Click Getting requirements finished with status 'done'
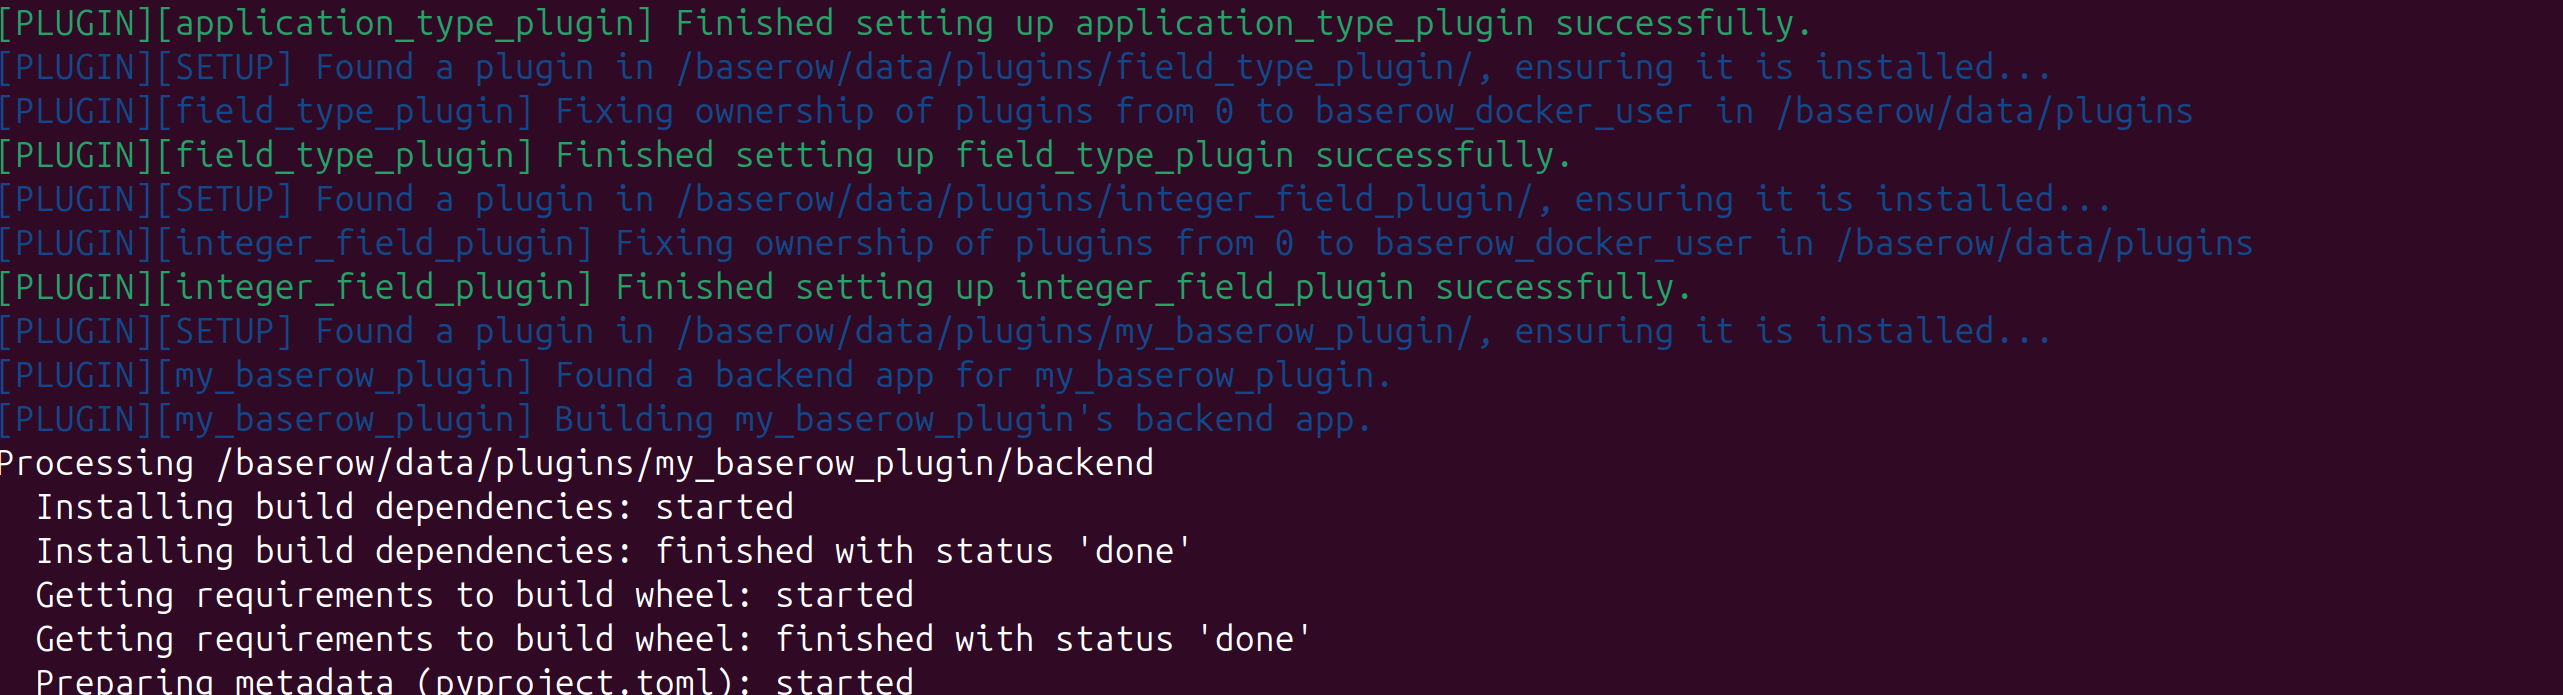This screenshot has height=695, width=2563. pyautogui.click(x=674, y=640)
